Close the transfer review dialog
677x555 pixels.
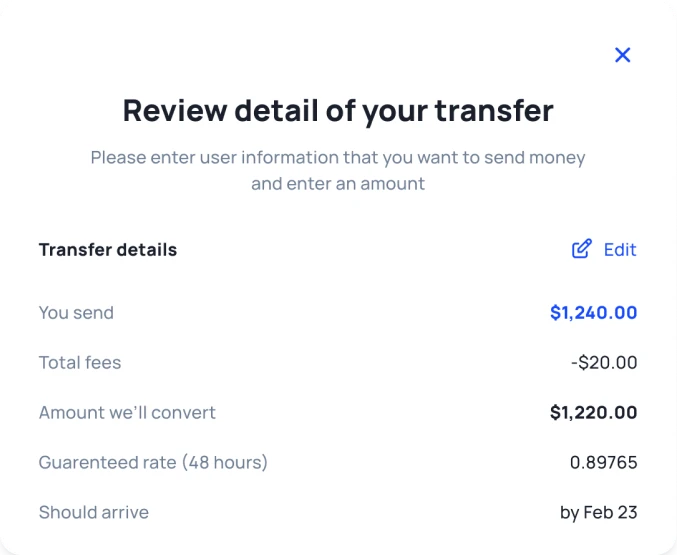[x=622, y=55]
